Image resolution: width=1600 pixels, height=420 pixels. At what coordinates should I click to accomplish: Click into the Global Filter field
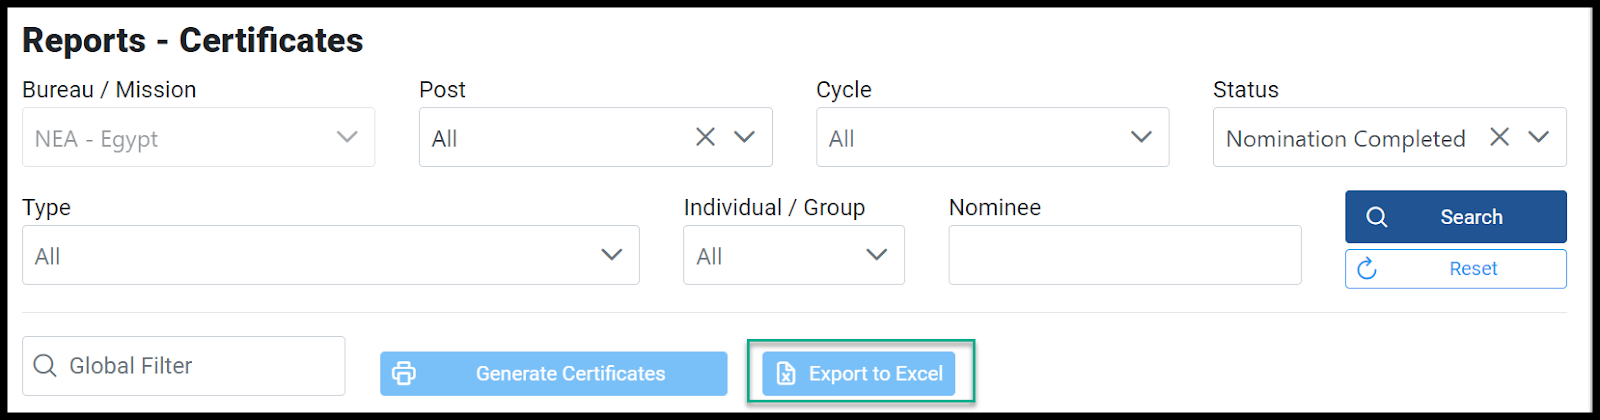click(184, 366)
